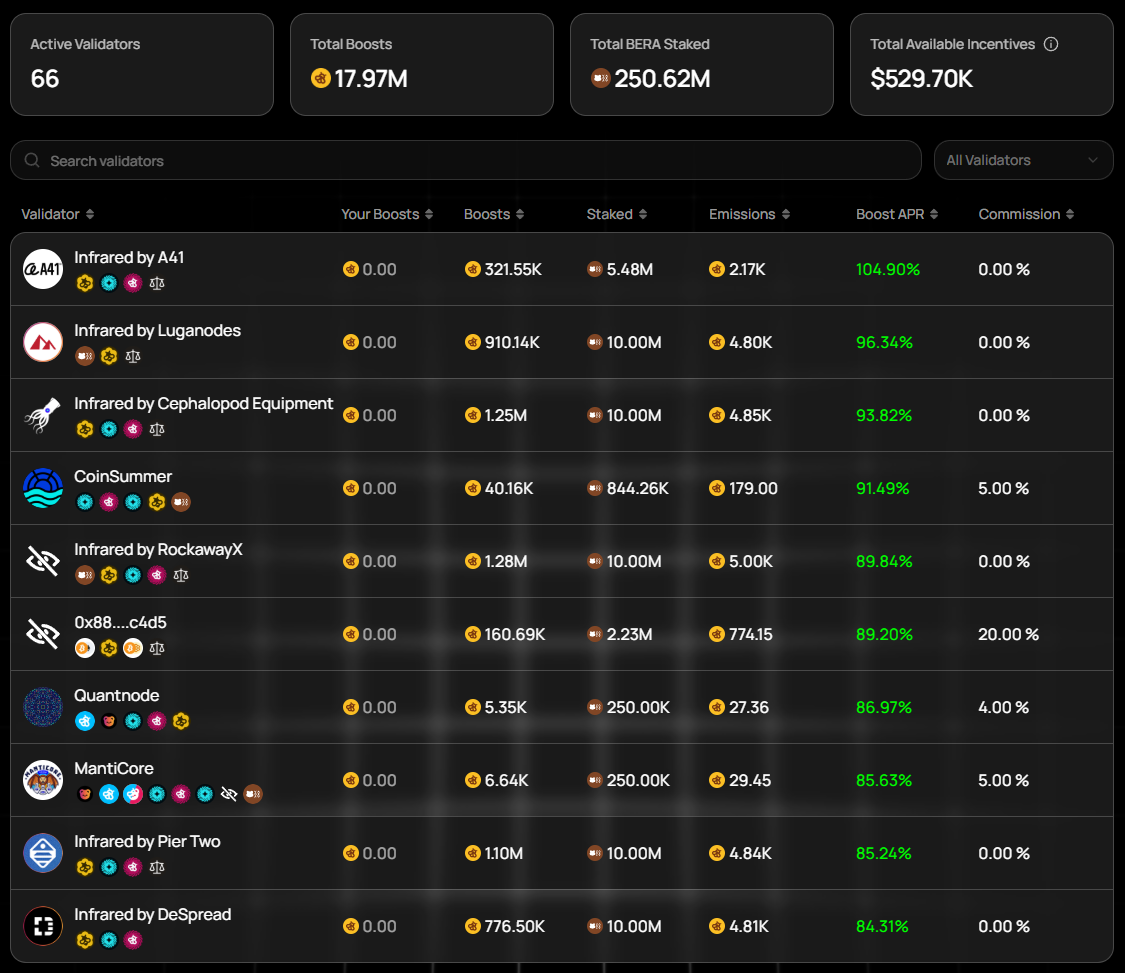Click the CoinSummer wave logo
The image size is (1125, 973).
click(x=43, y=488)
